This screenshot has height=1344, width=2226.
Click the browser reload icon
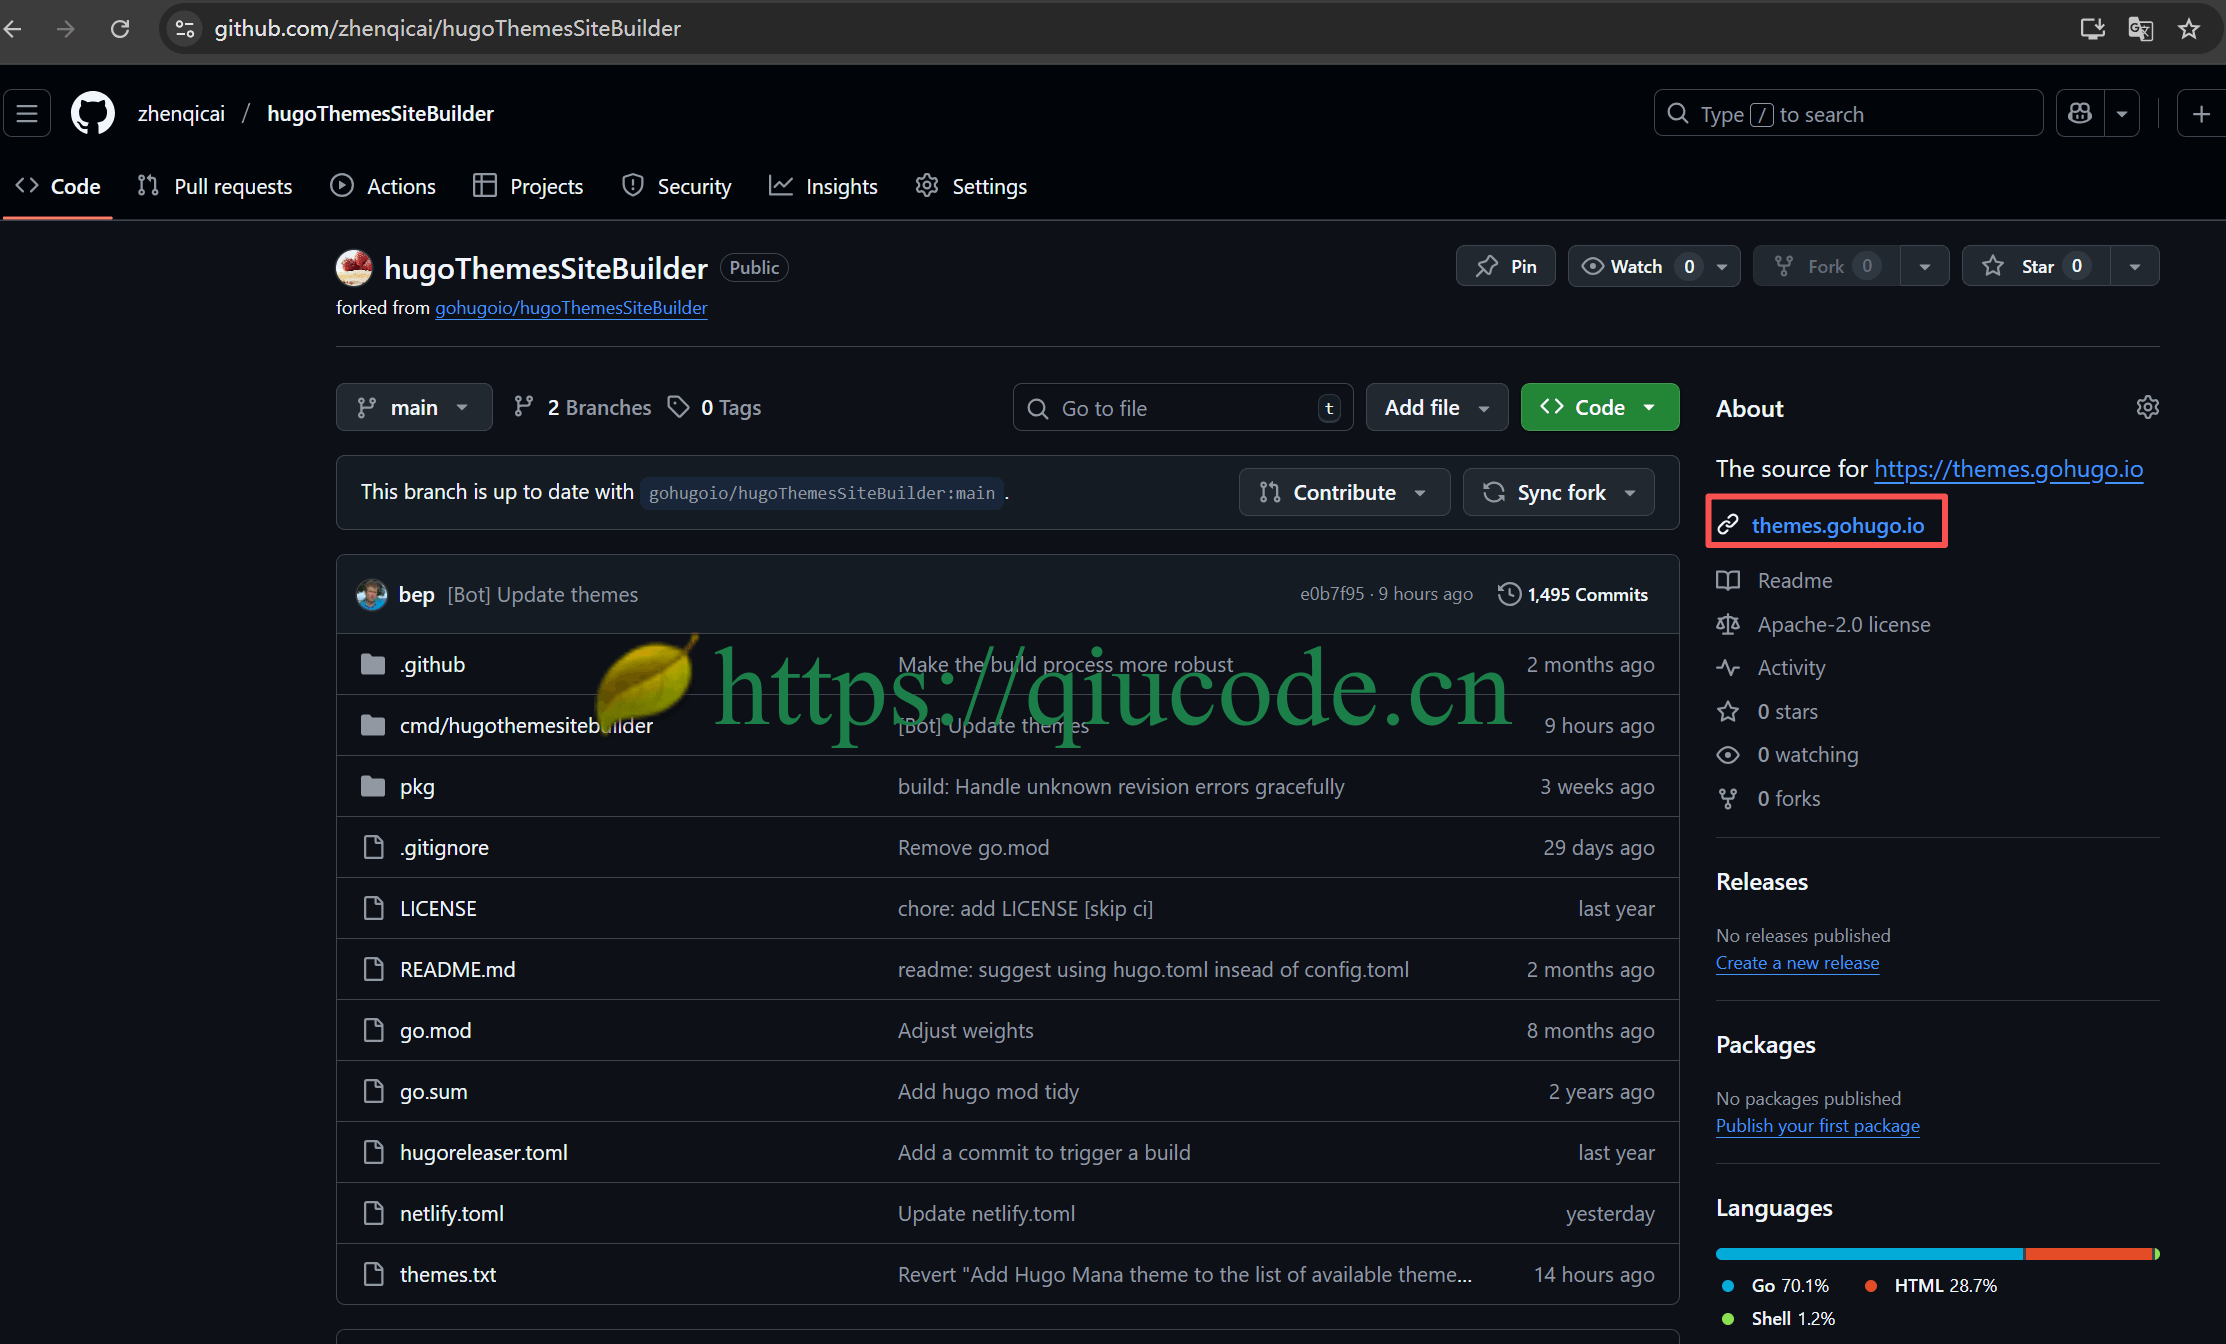click(x=120, y=28)
